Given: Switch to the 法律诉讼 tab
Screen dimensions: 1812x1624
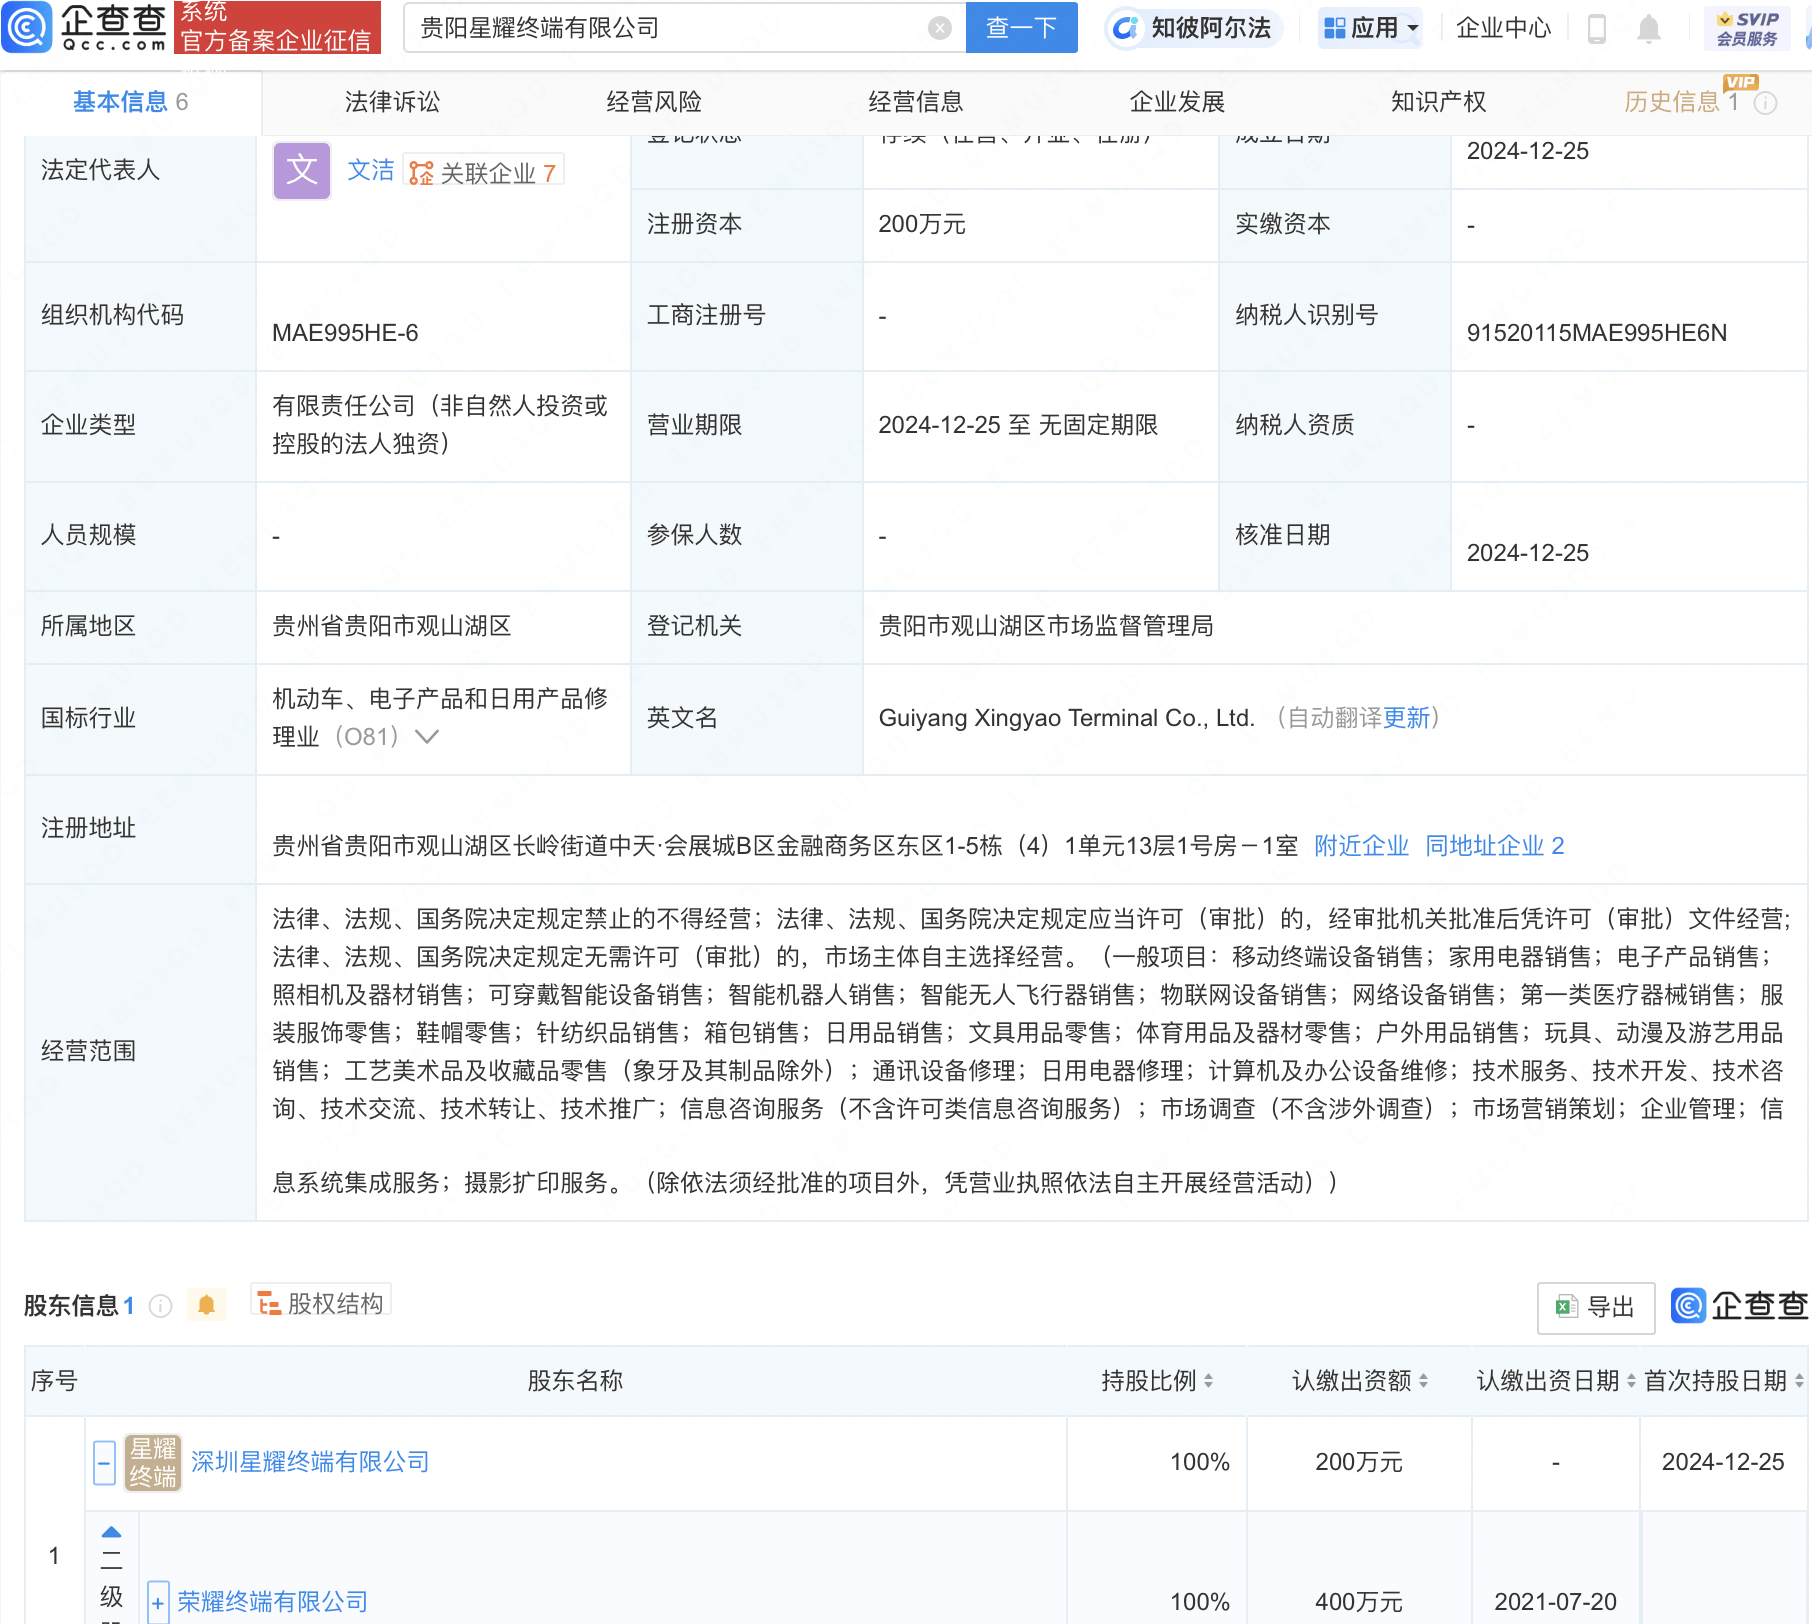Looking at the screenshot, I should 391,101.
